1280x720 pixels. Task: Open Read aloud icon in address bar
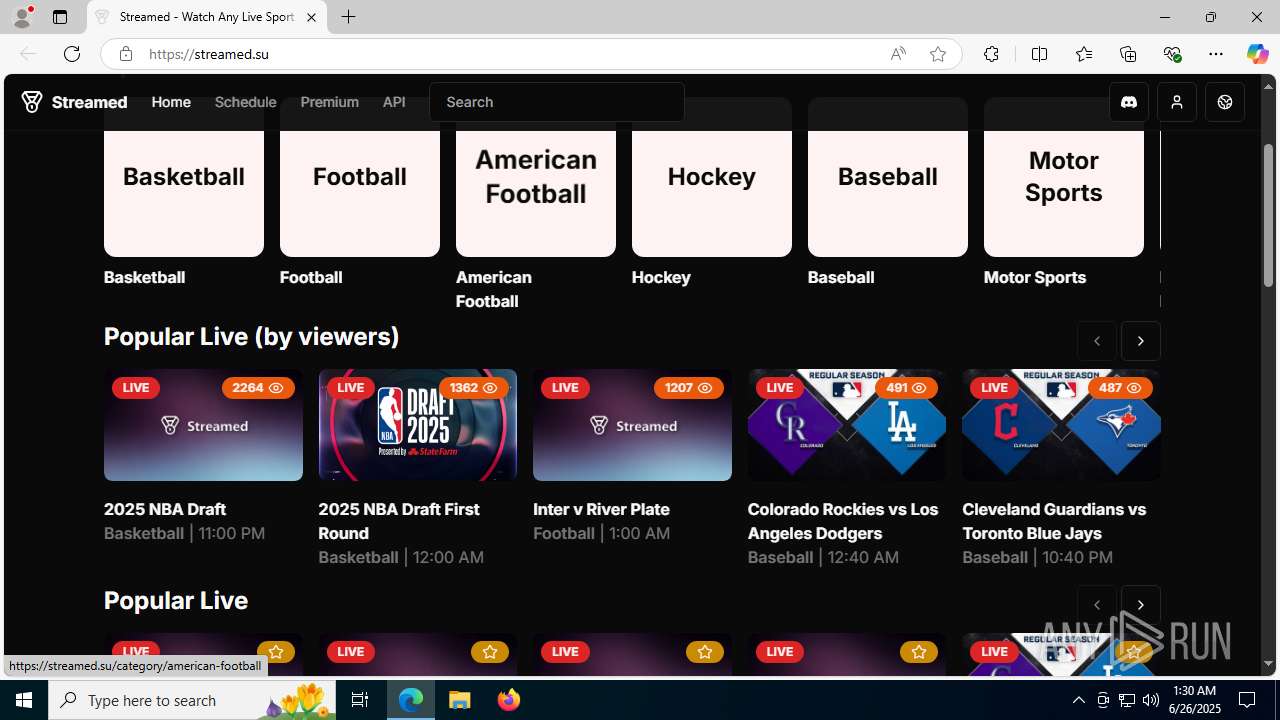(898, 54)
